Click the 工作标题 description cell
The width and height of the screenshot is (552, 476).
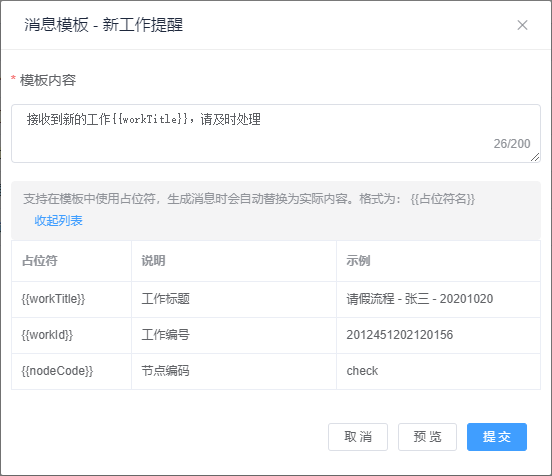tap(234, 299)
